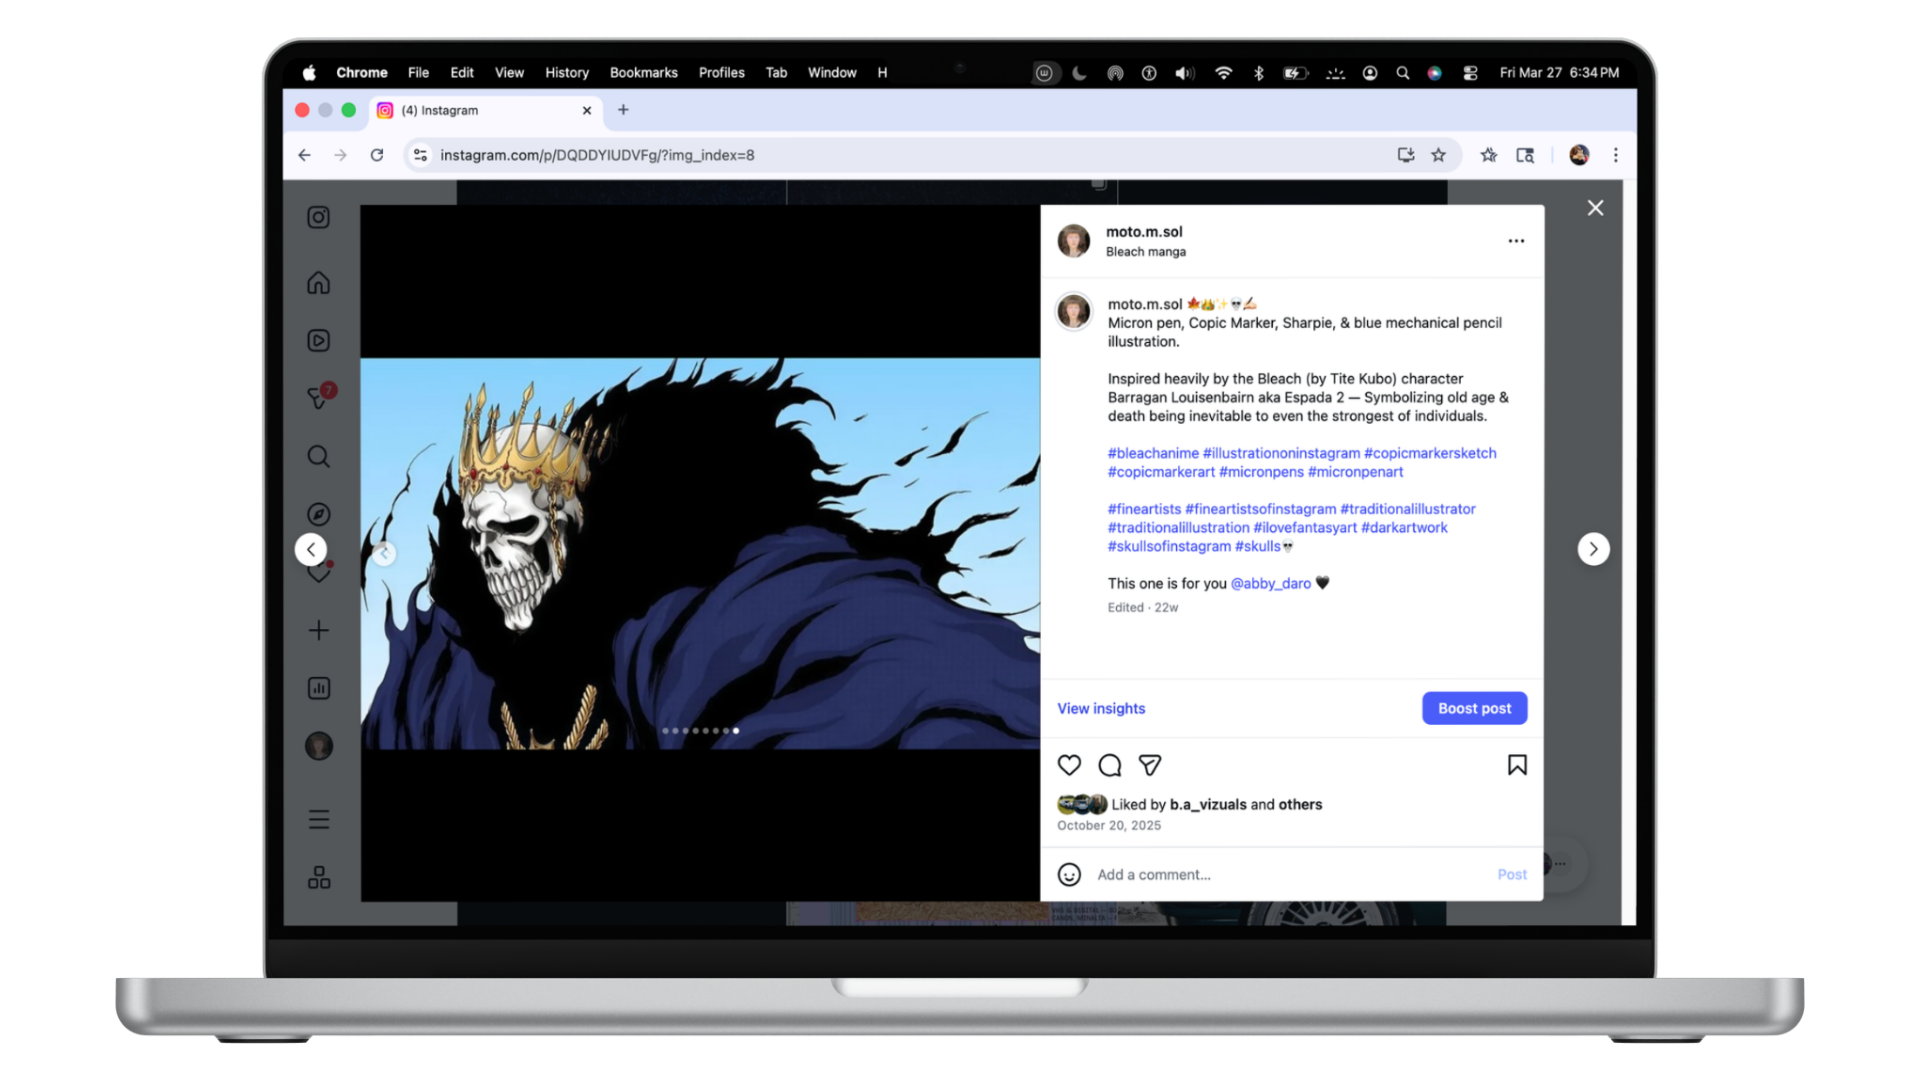Open the Bookmarks menu in menu bar
Screen dimensions: 1920x1080
(643, 73)
